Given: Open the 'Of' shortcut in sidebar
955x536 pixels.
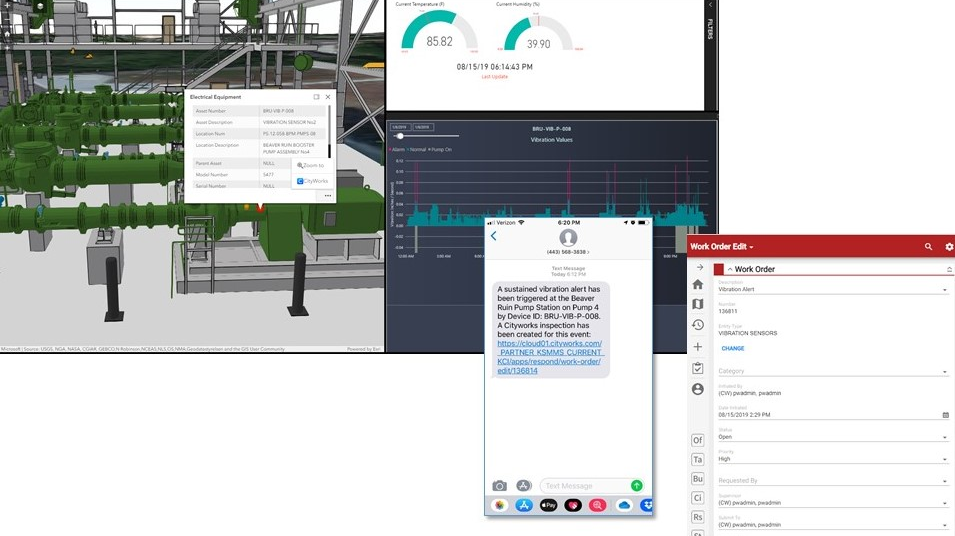Looking at the screenshot, I should click(698, 440).
